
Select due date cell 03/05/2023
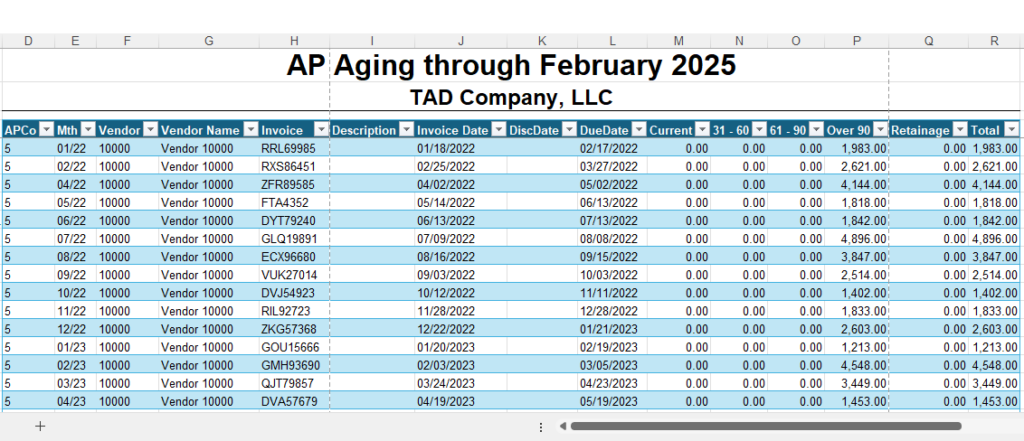[x=612, y=365]
